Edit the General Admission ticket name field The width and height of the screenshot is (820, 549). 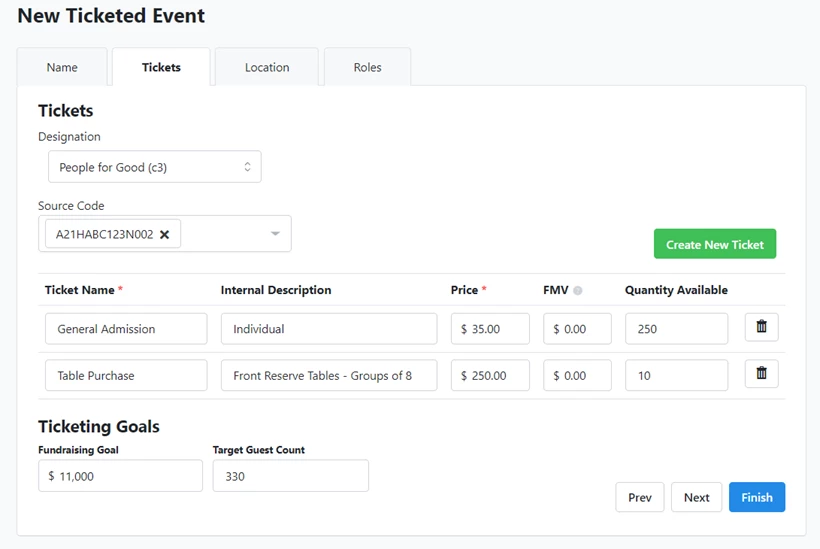pos(126,329)
